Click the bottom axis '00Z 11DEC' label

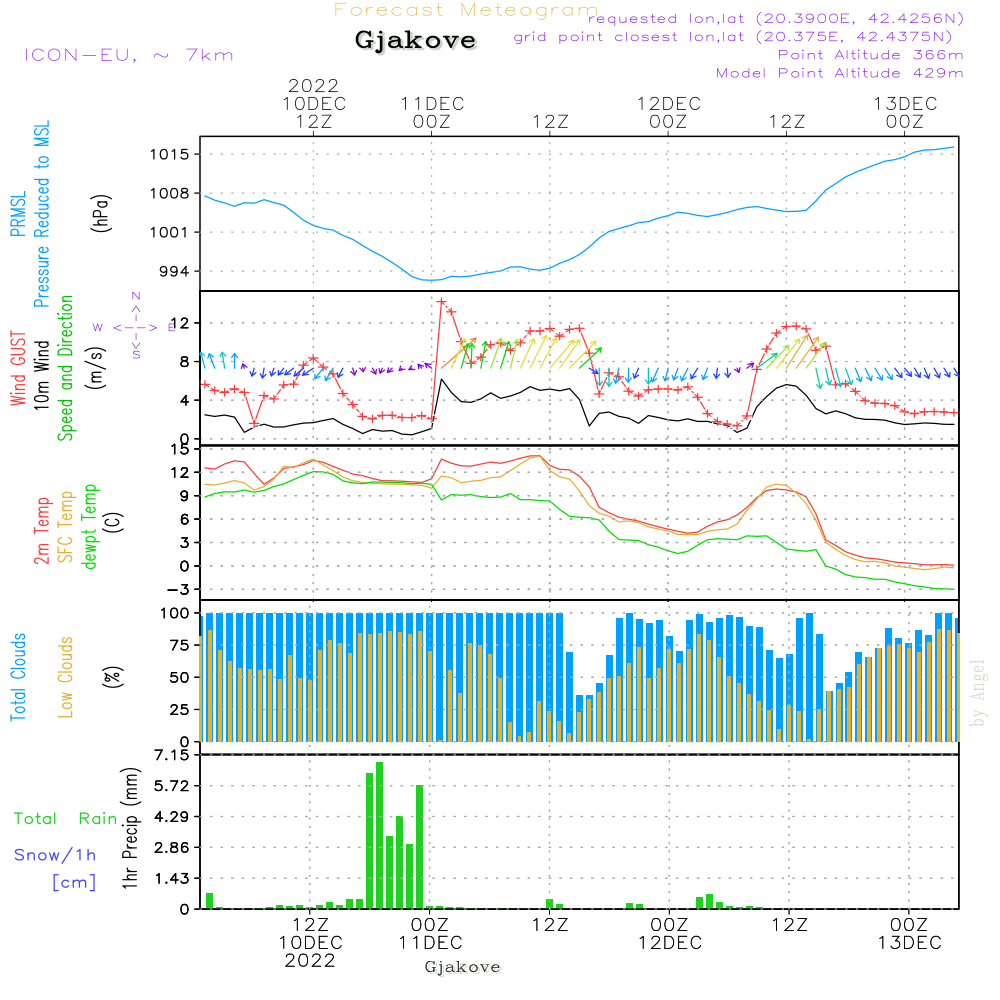(430, 934)
